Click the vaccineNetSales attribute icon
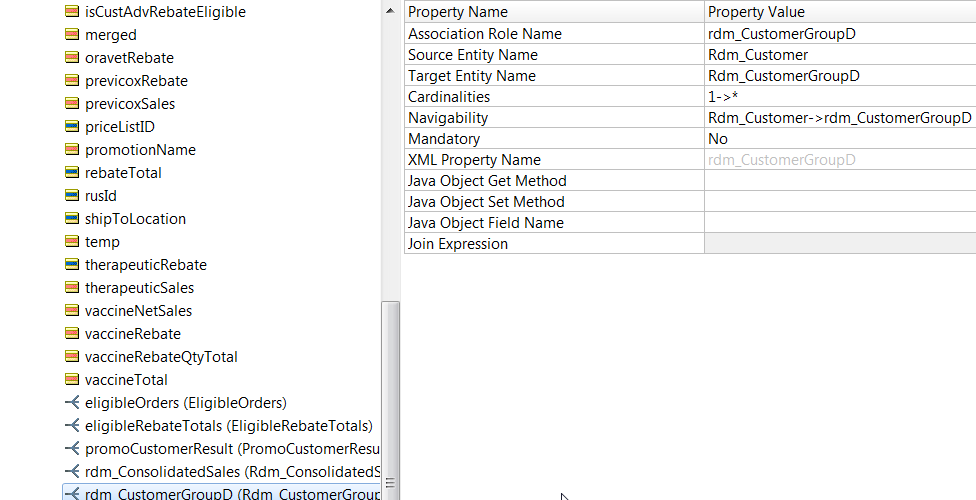Image resolution: width=976 pixels, height=500 pixels. click(72, 311)
